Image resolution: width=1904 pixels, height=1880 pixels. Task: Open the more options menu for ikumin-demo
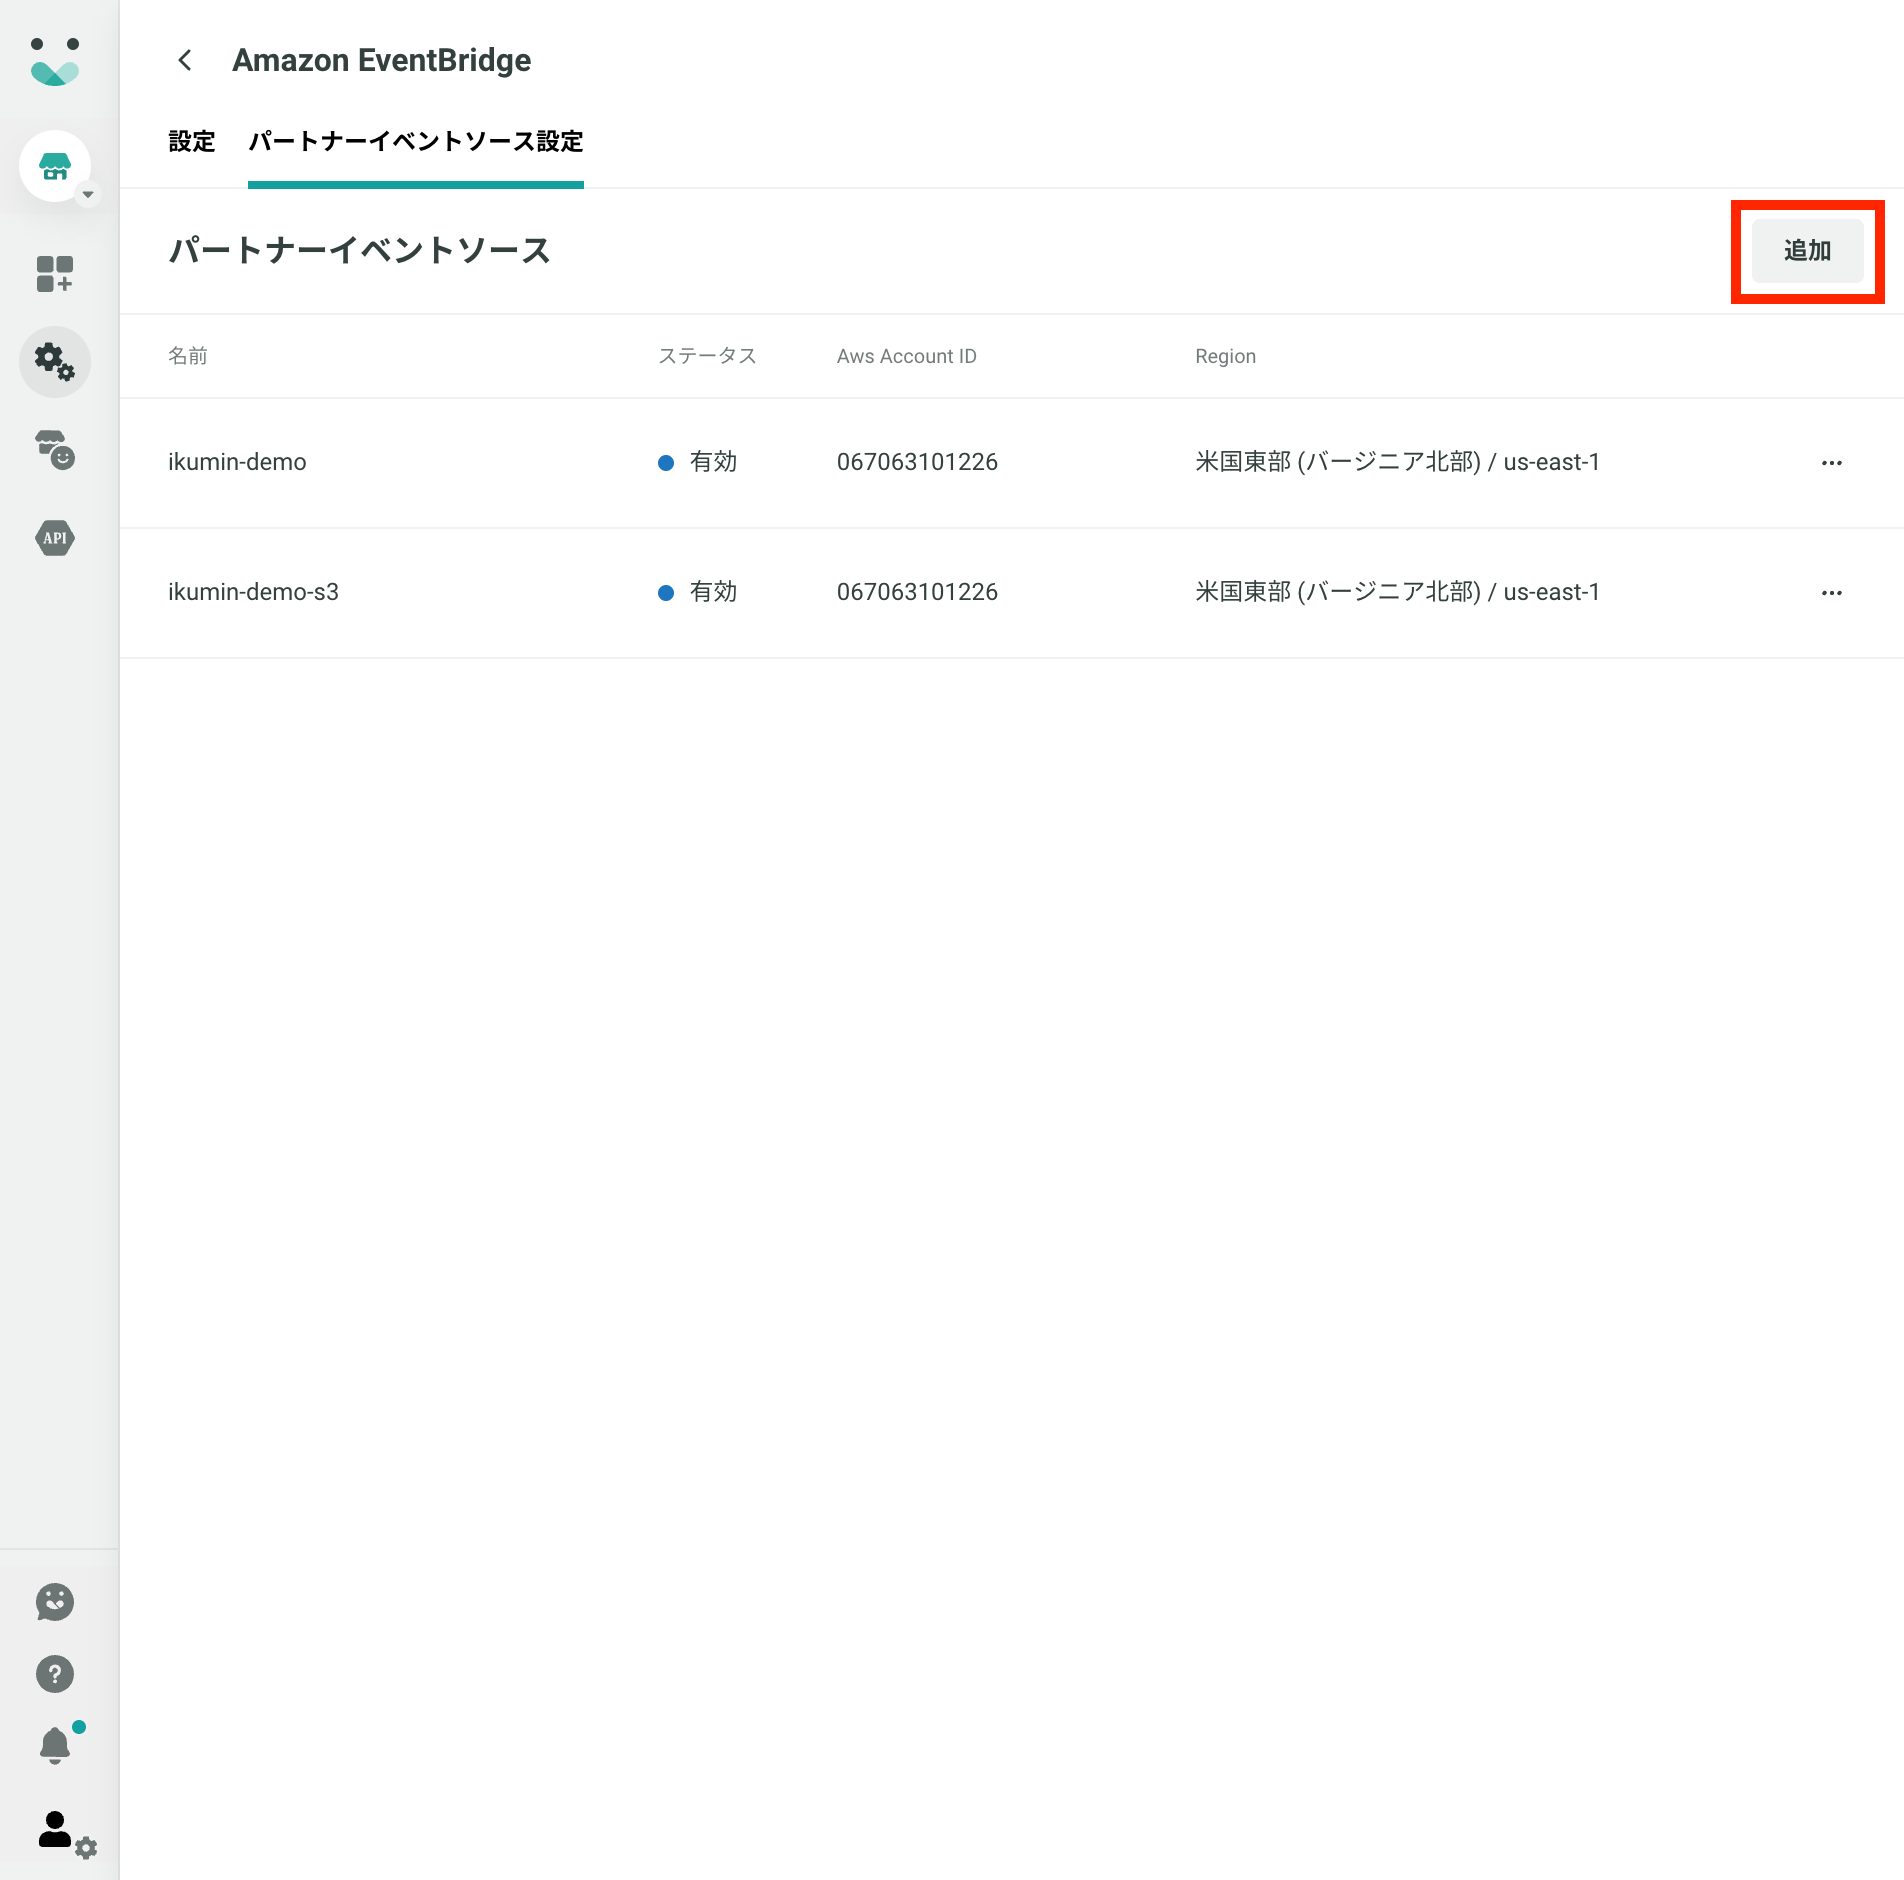point(1832,463)
